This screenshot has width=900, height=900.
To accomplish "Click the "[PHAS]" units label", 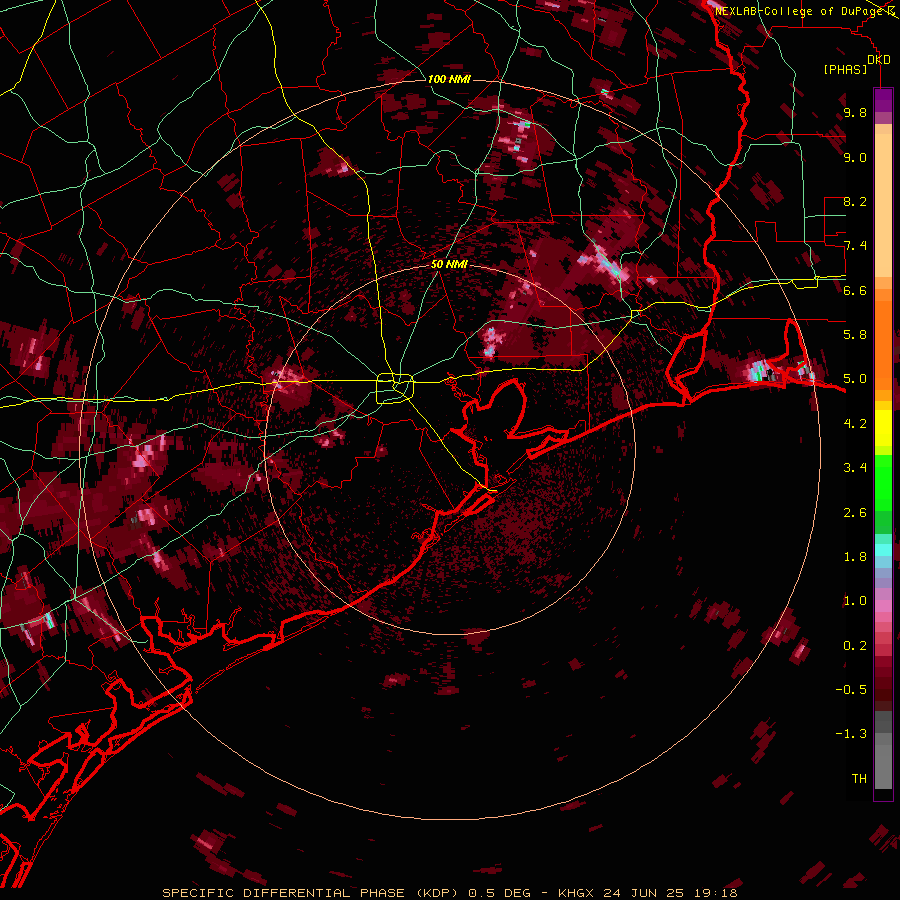I will 845,69.
